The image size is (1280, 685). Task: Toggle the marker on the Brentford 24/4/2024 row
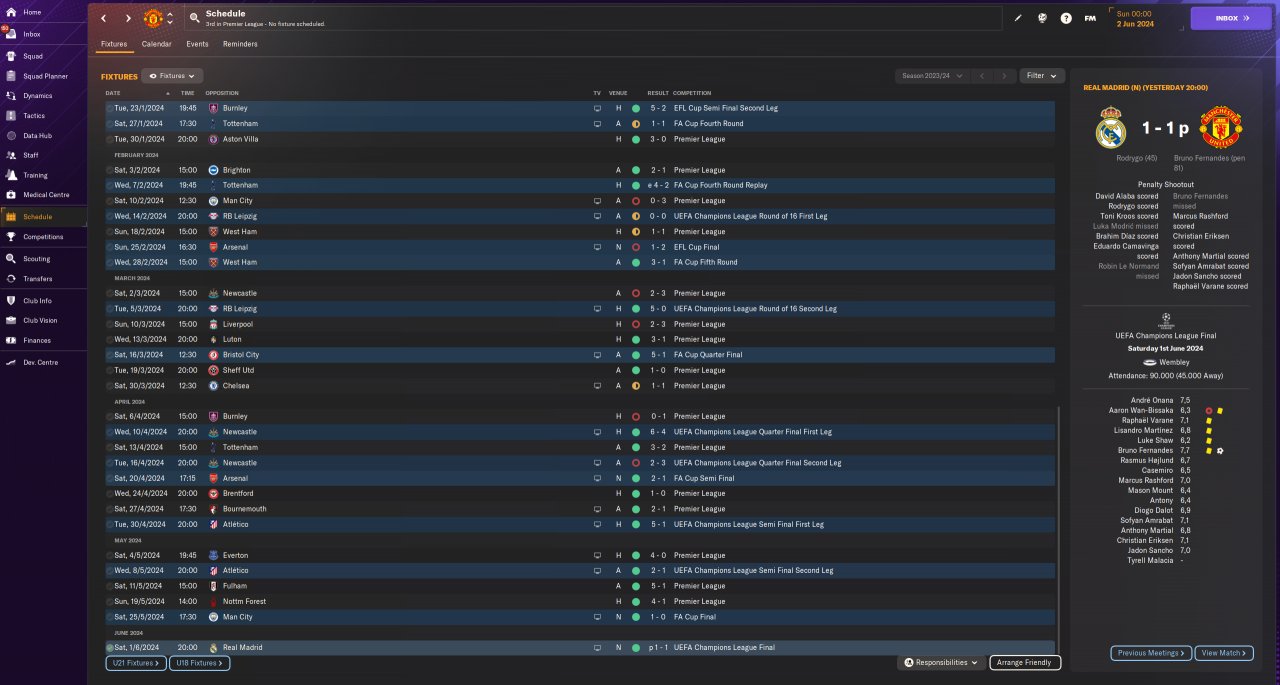coord(110,493)
